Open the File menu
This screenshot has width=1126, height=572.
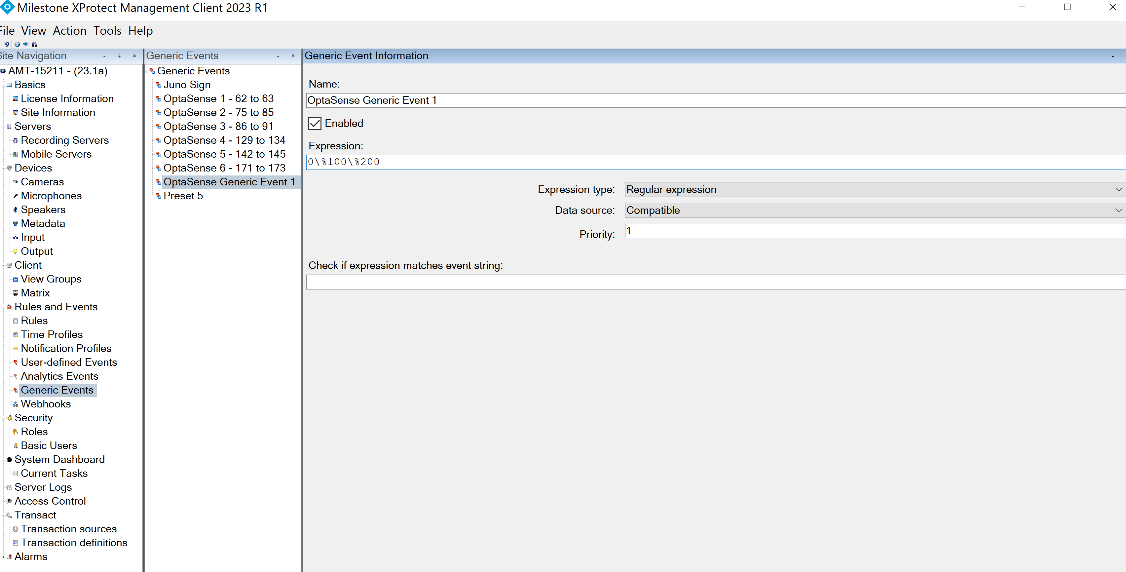(x=6, y=31)
